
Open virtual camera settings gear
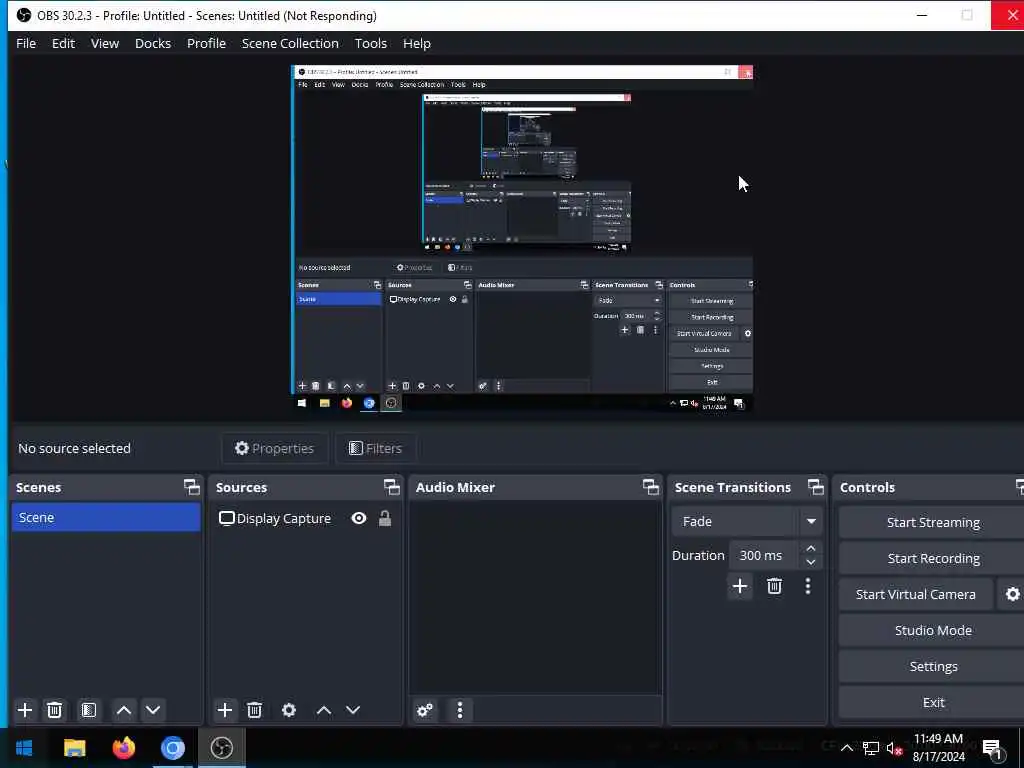point(1012,594)
